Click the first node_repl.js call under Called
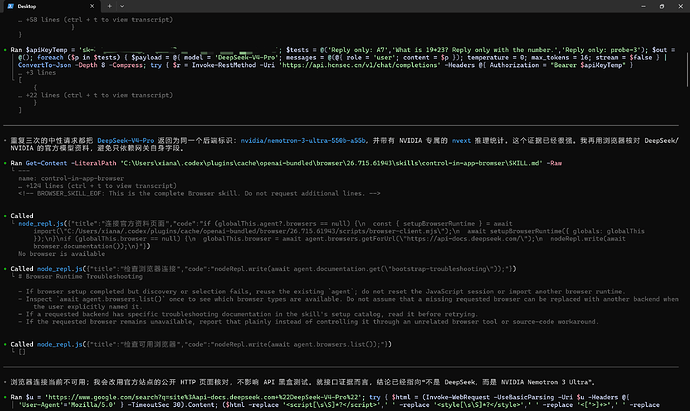 pyautogui.click(x=41, y=224)
